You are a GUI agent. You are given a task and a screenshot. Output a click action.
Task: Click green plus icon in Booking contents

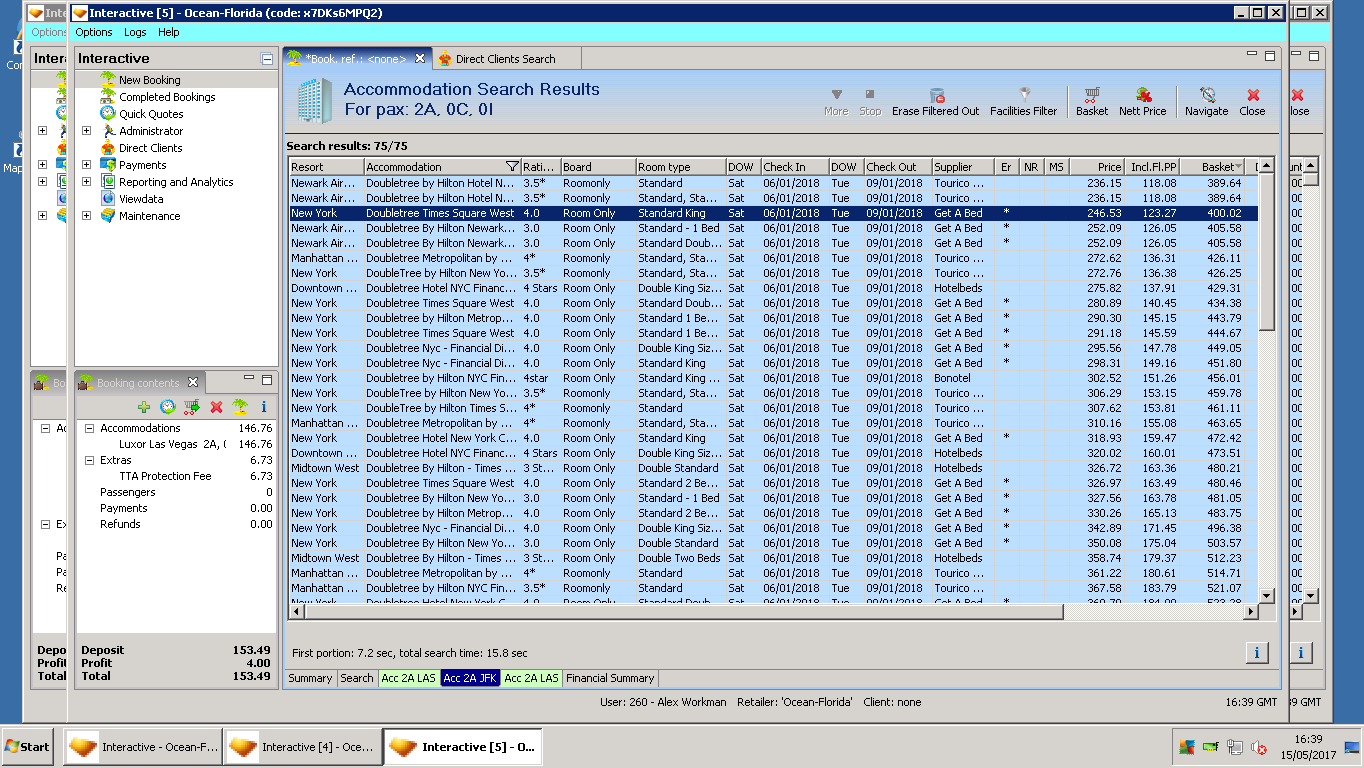(x=144, y=407)
